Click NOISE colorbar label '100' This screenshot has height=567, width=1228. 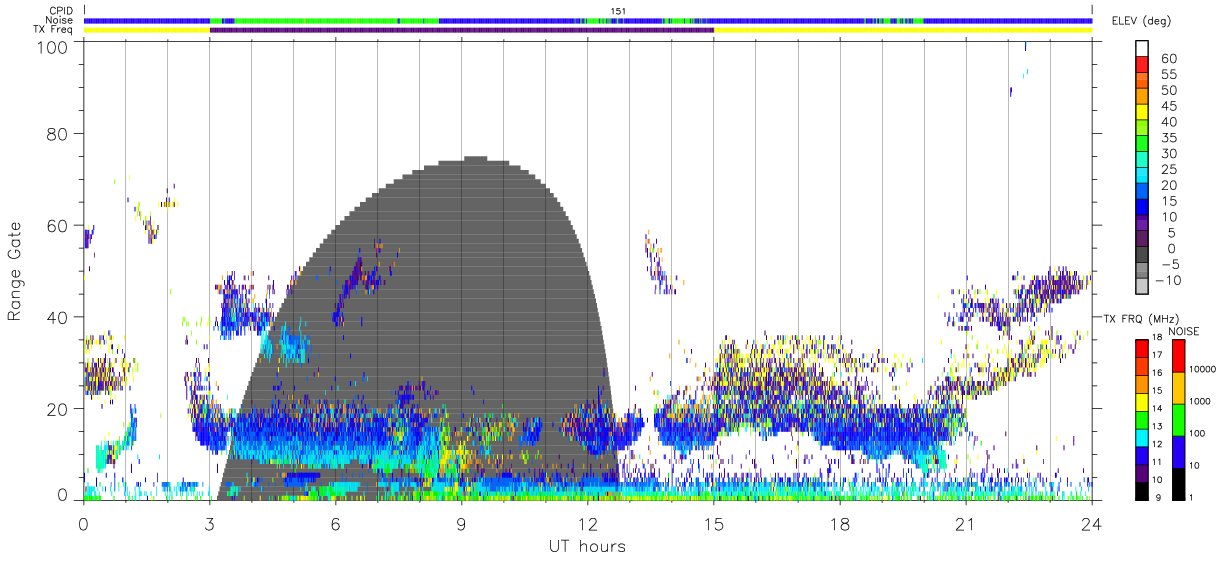point(1200,434)
